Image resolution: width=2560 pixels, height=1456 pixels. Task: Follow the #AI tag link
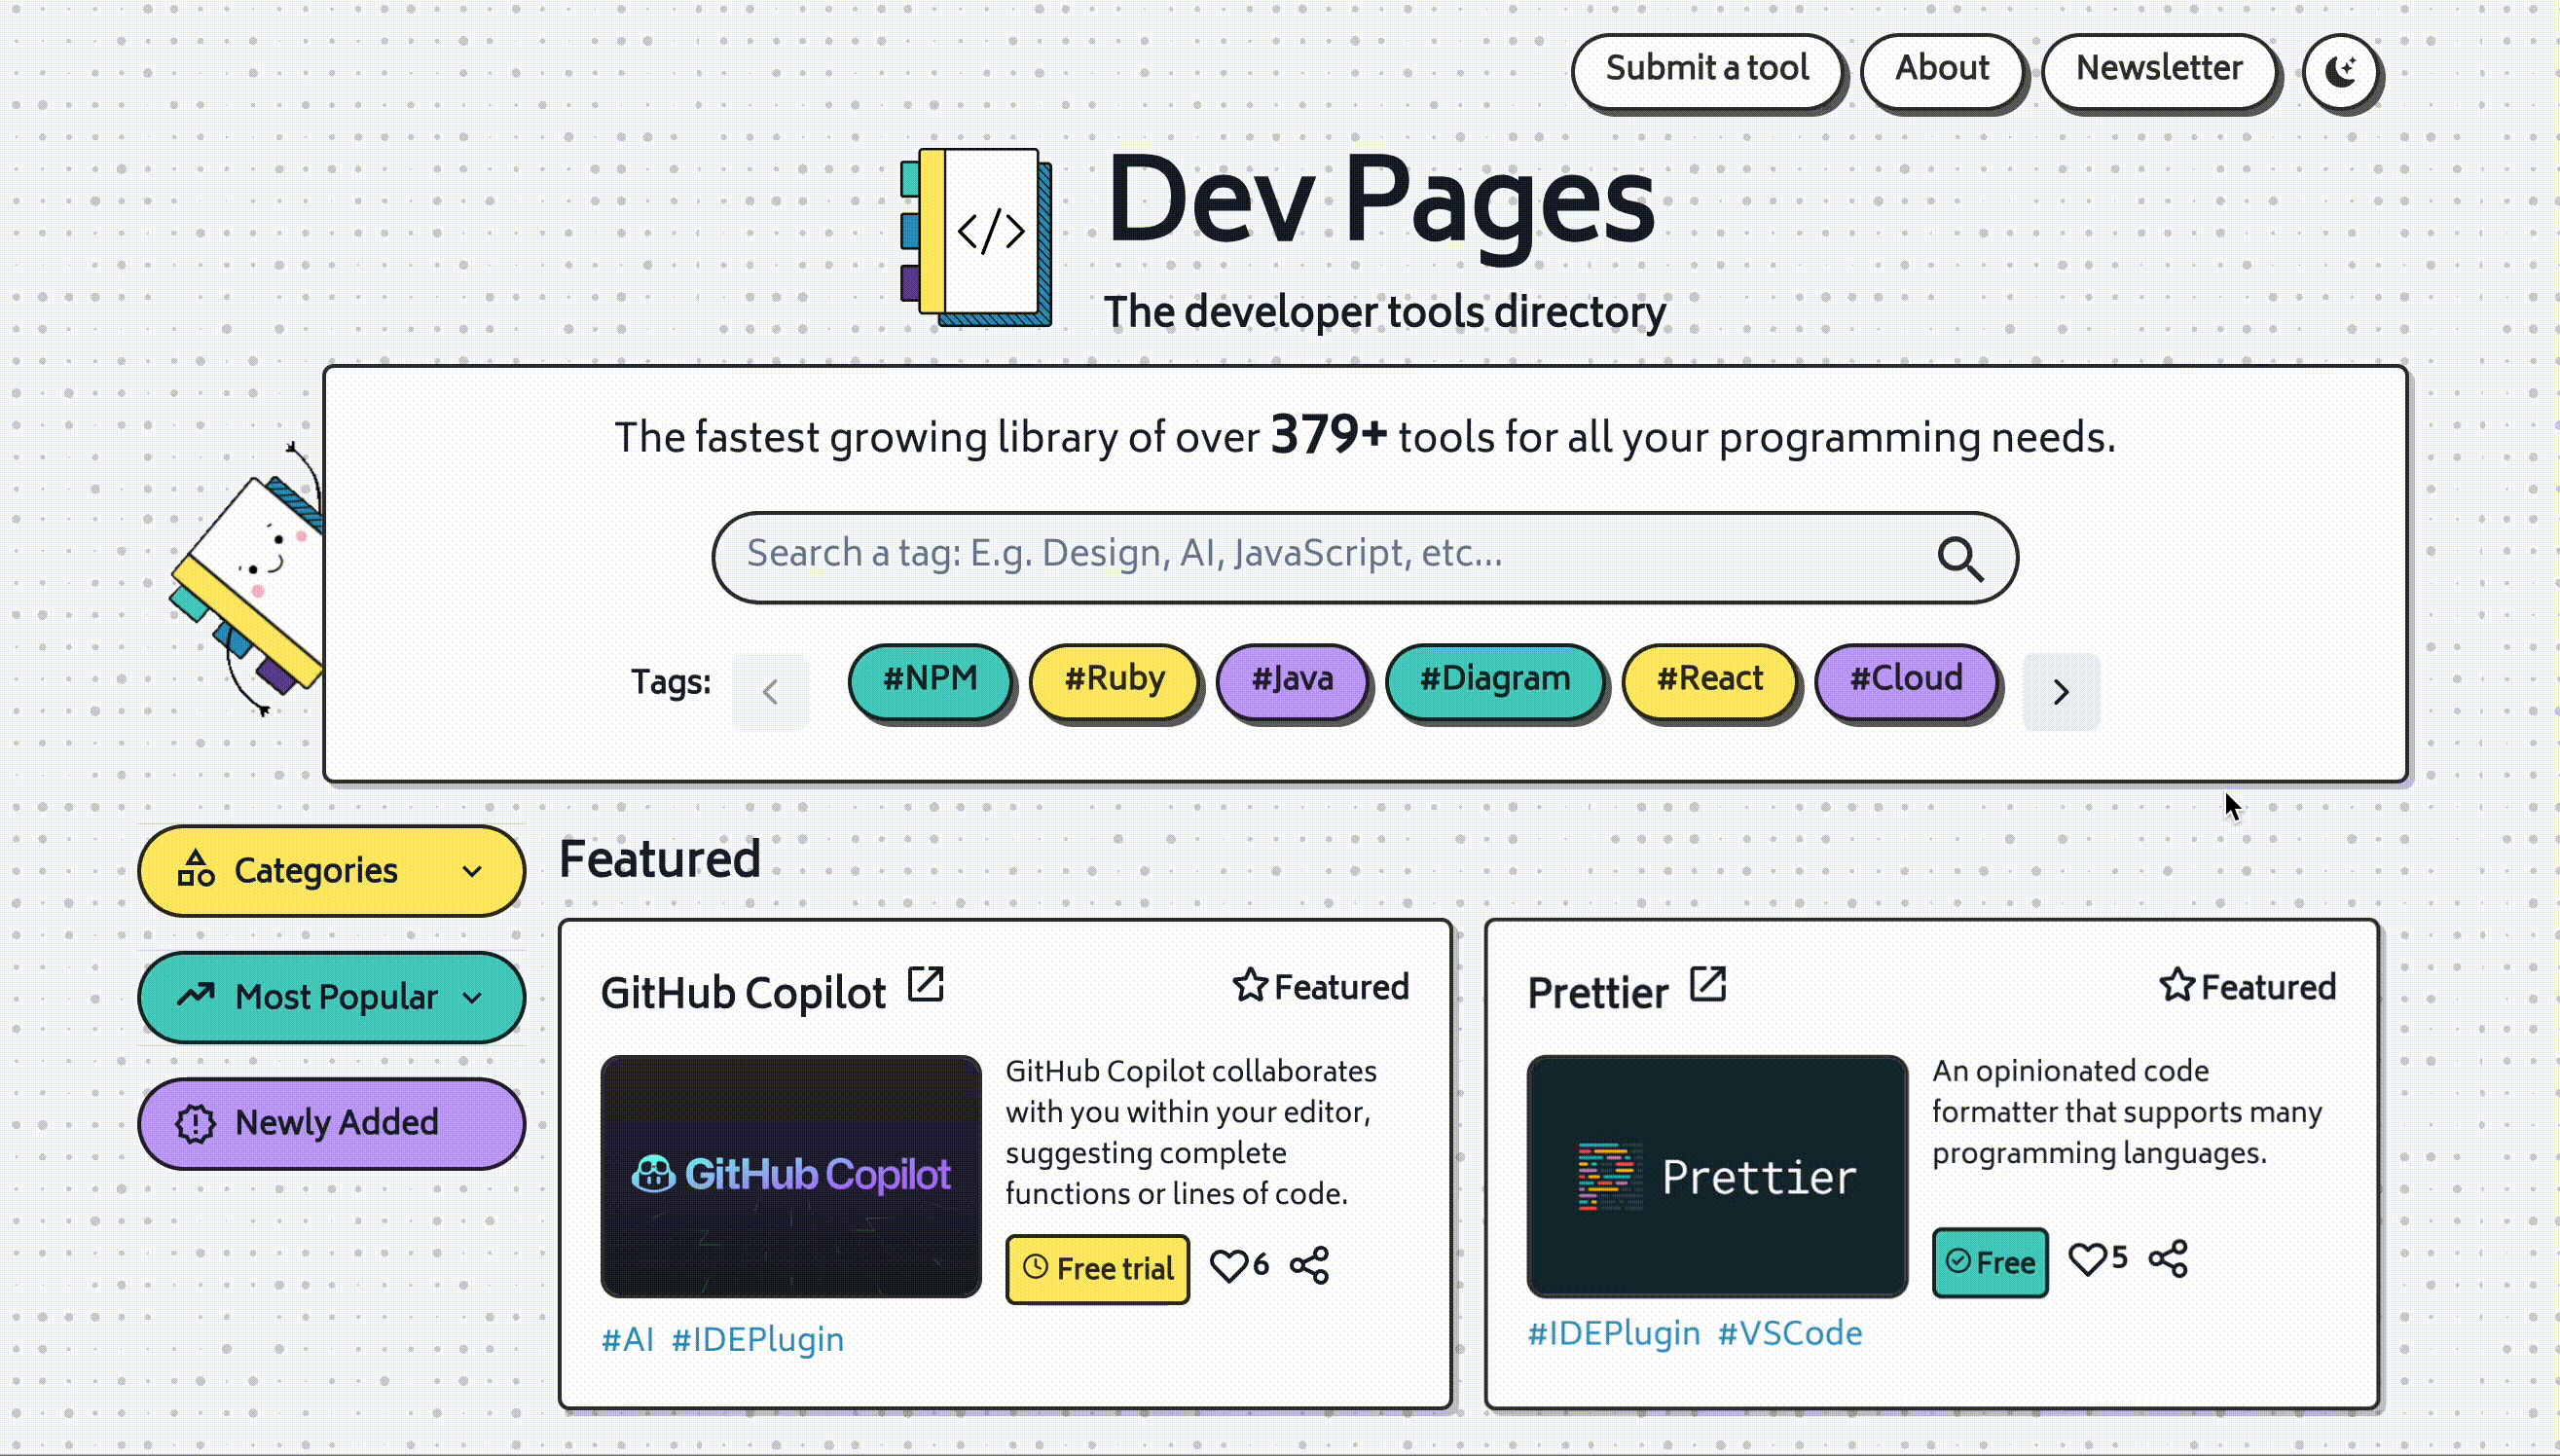pyautogui.click(x=627, y=1339)
